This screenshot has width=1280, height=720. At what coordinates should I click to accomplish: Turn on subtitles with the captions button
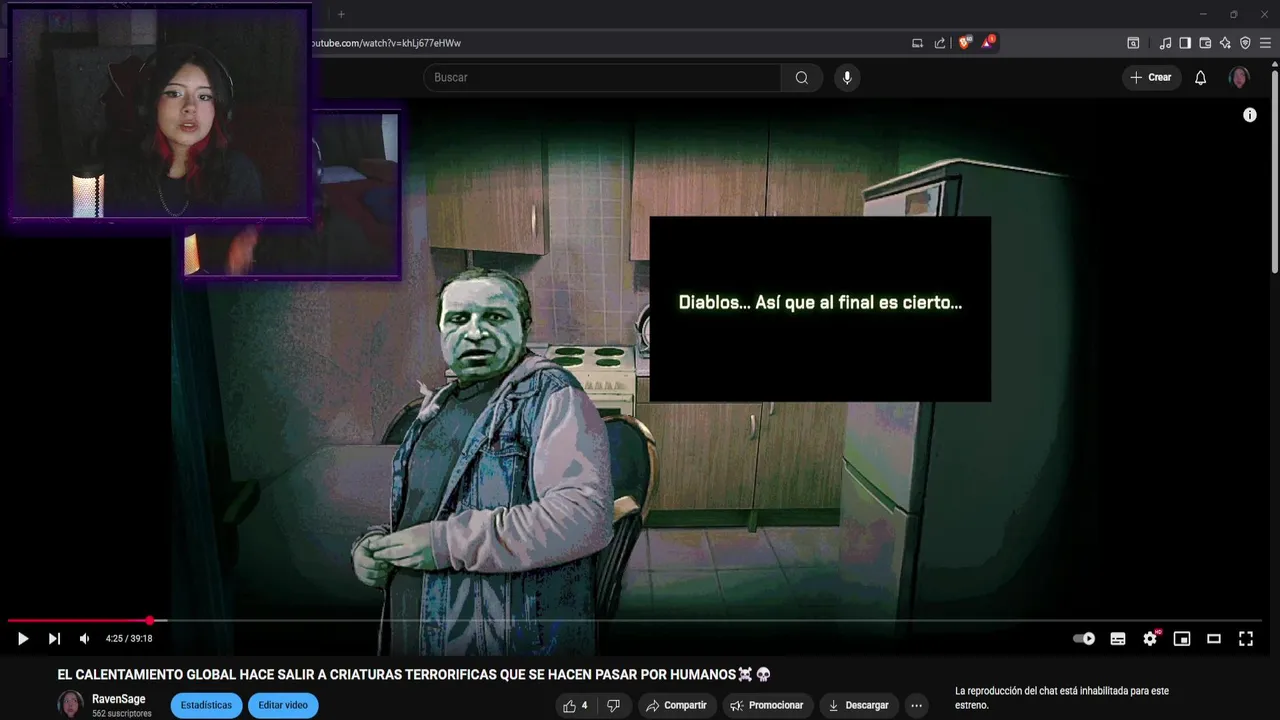(x=1118, y=639)
